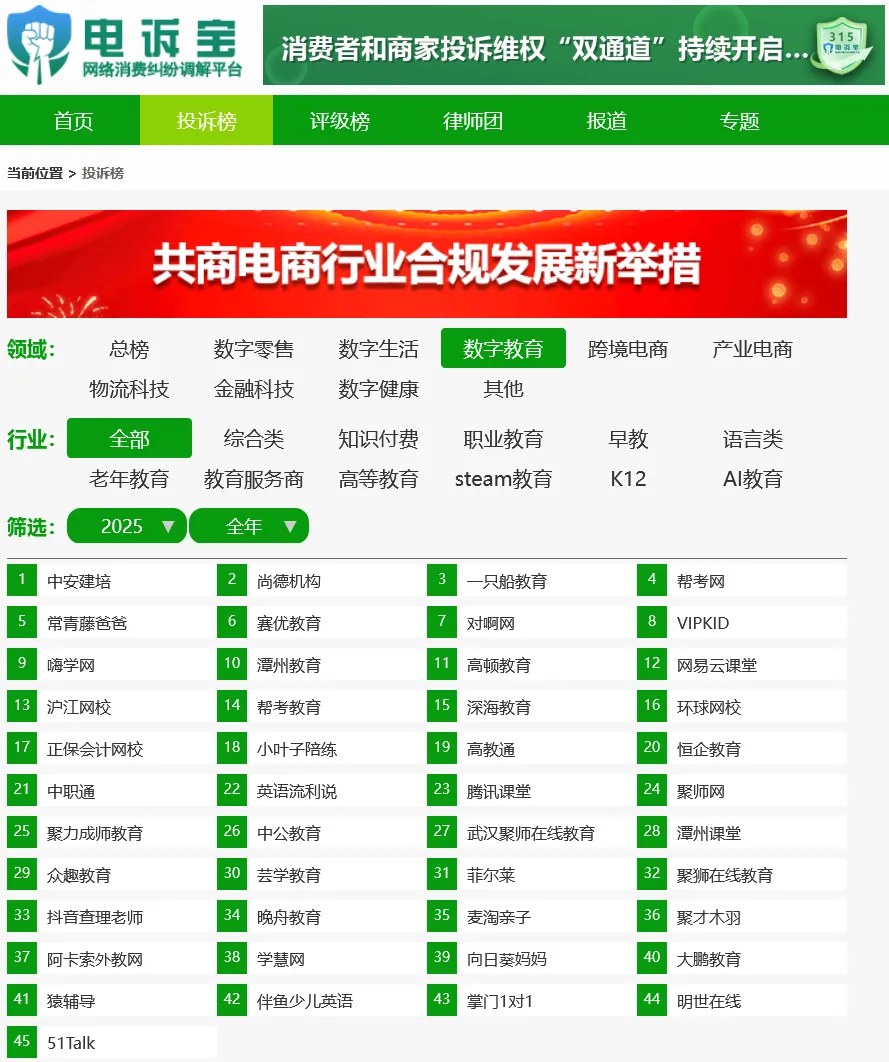Select the 职业教育 industry filter
This screenshot has width=889, height=1062.
503,439
